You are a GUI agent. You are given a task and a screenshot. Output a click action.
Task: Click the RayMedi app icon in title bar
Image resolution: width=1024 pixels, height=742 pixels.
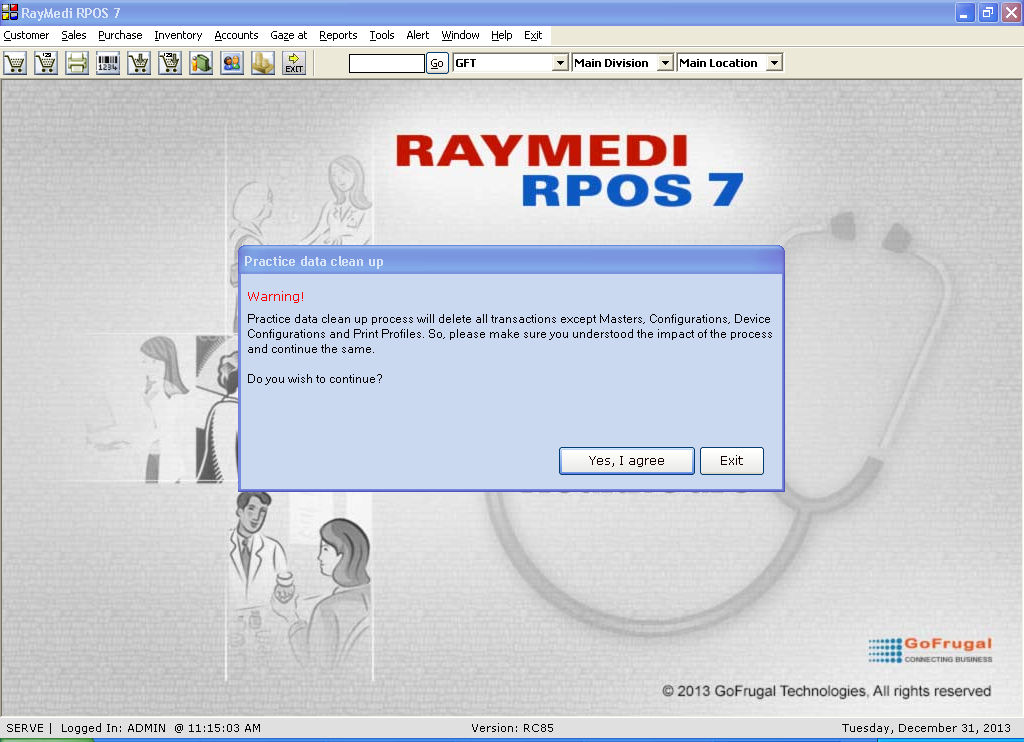tap(10, 12)
